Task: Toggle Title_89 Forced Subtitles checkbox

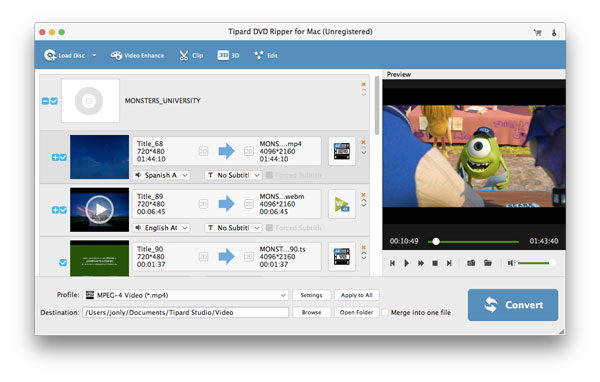Action: [x=269, y=228]
